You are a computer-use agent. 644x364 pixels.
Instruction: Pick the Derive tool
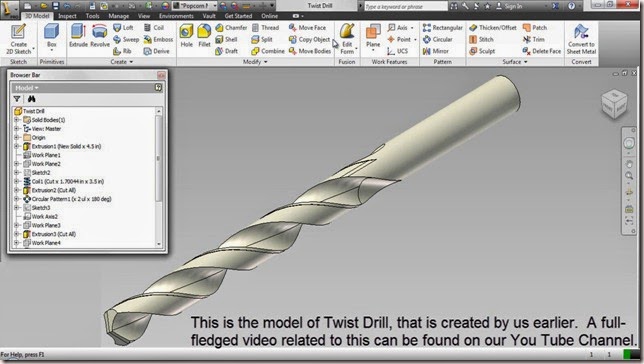click(157, 51)
